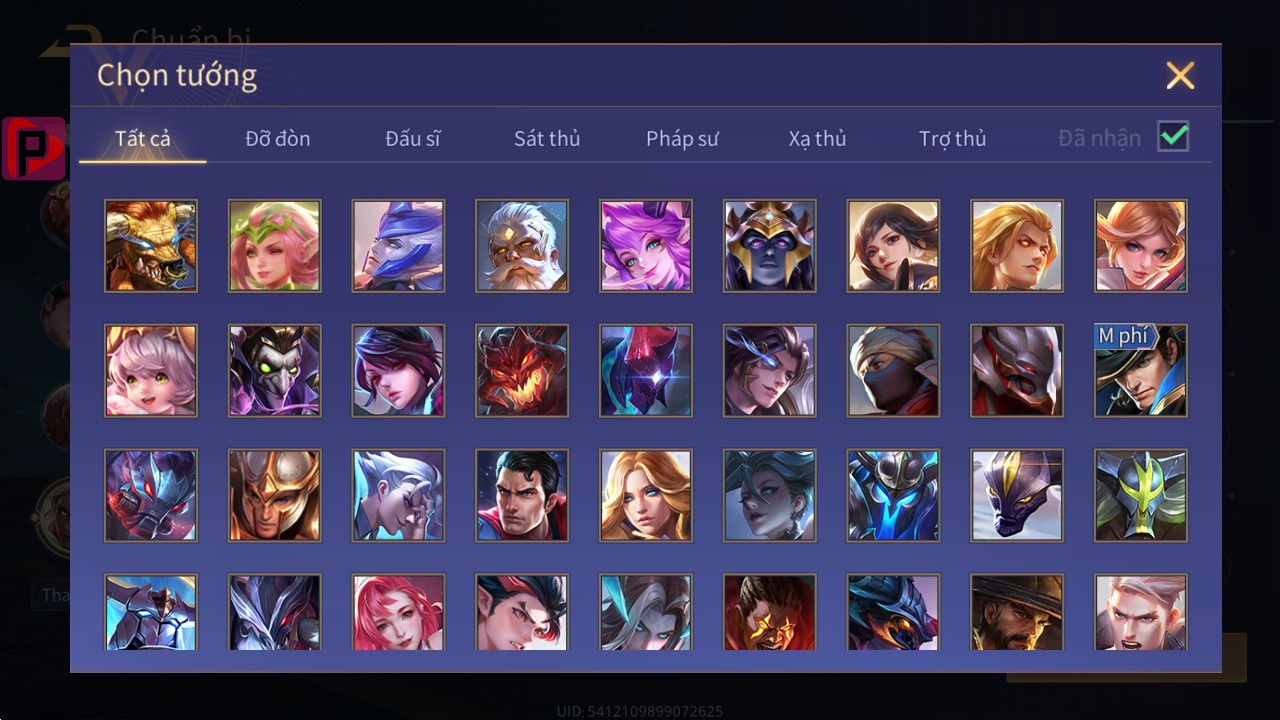Switch to the Đỡ đòn tab
This screenshot has height=720, width=1280.
coord(278,139)
